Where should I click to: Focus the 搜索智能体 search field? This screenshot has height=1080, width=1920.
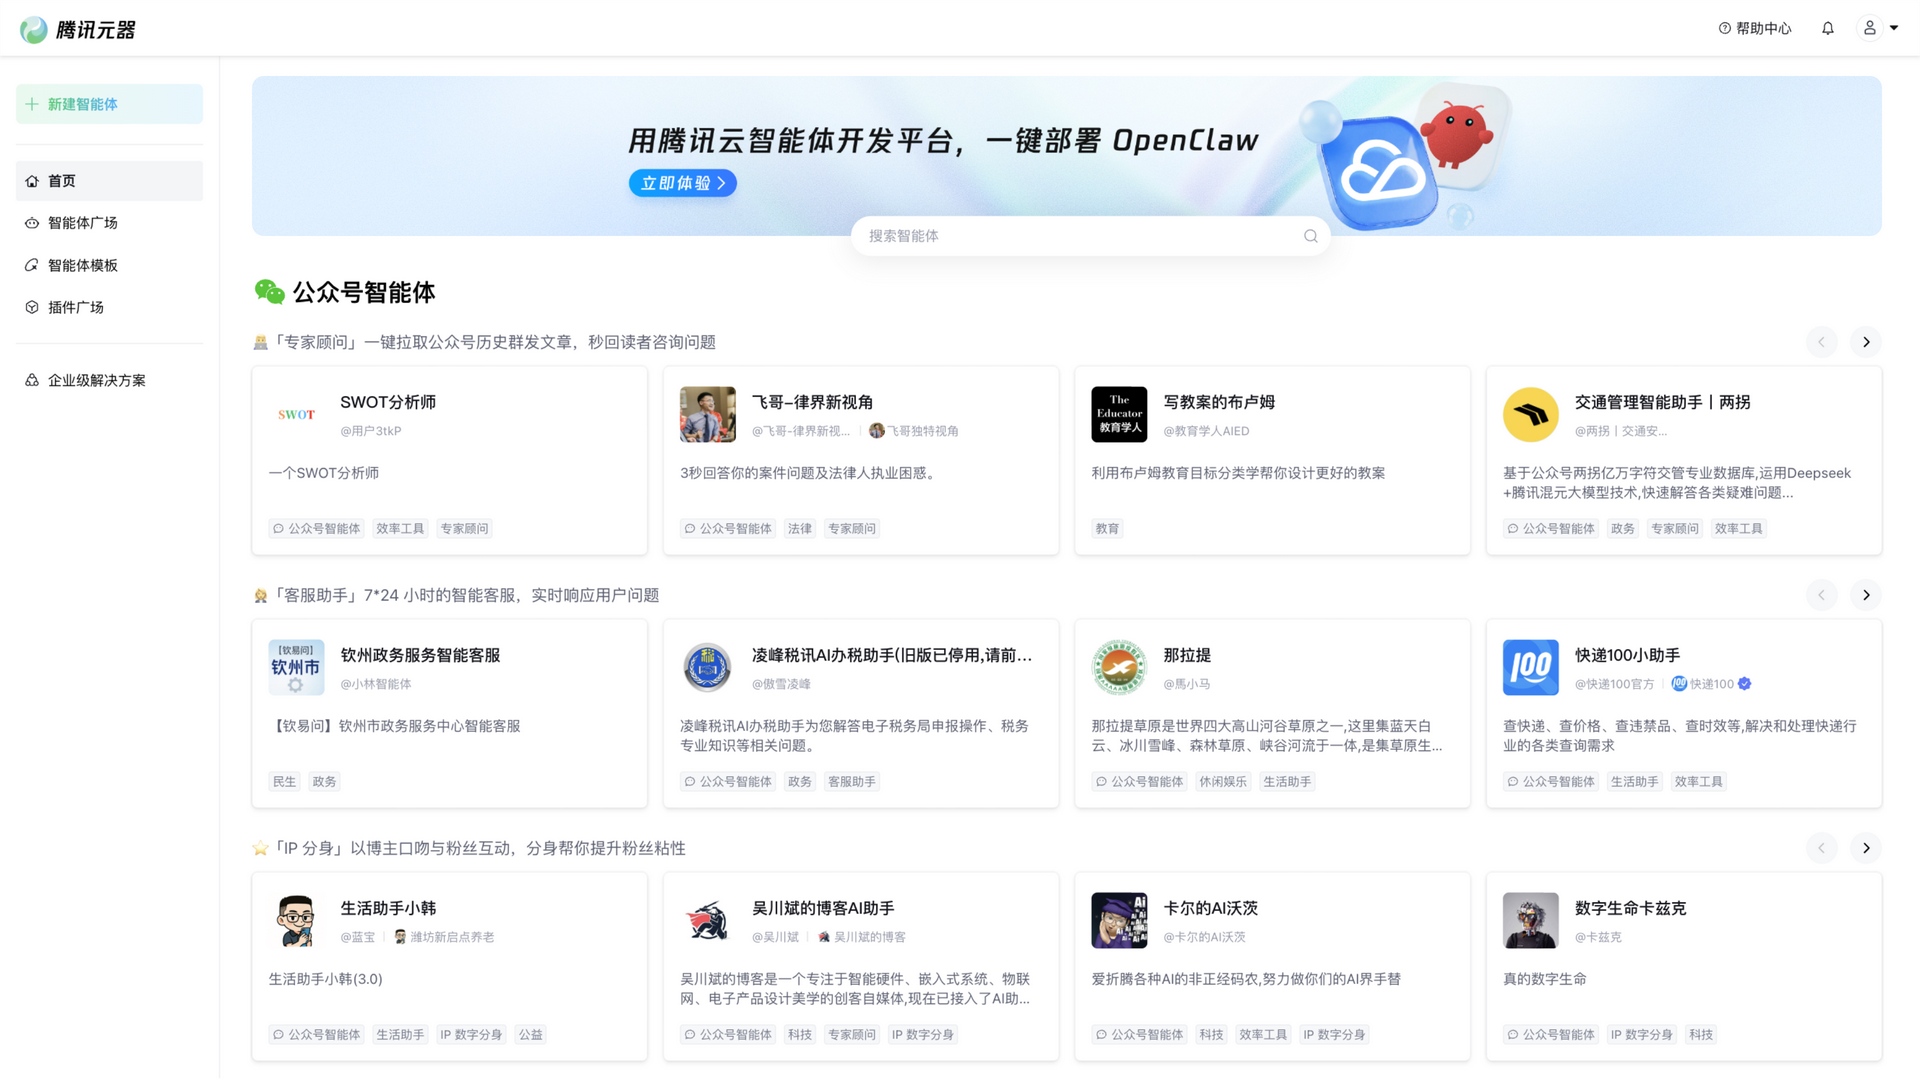[1090, 236]
